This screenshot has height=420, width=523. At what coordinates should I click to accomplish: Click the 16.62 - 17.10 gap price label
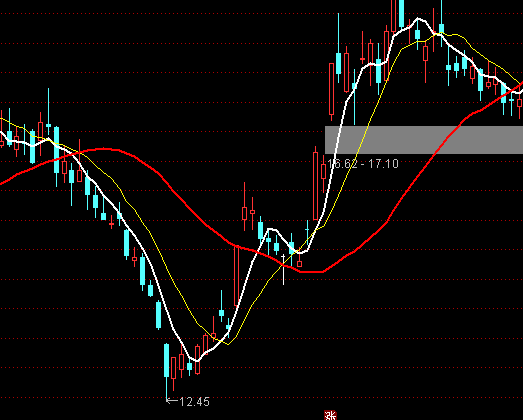click(x=363, y=163)
